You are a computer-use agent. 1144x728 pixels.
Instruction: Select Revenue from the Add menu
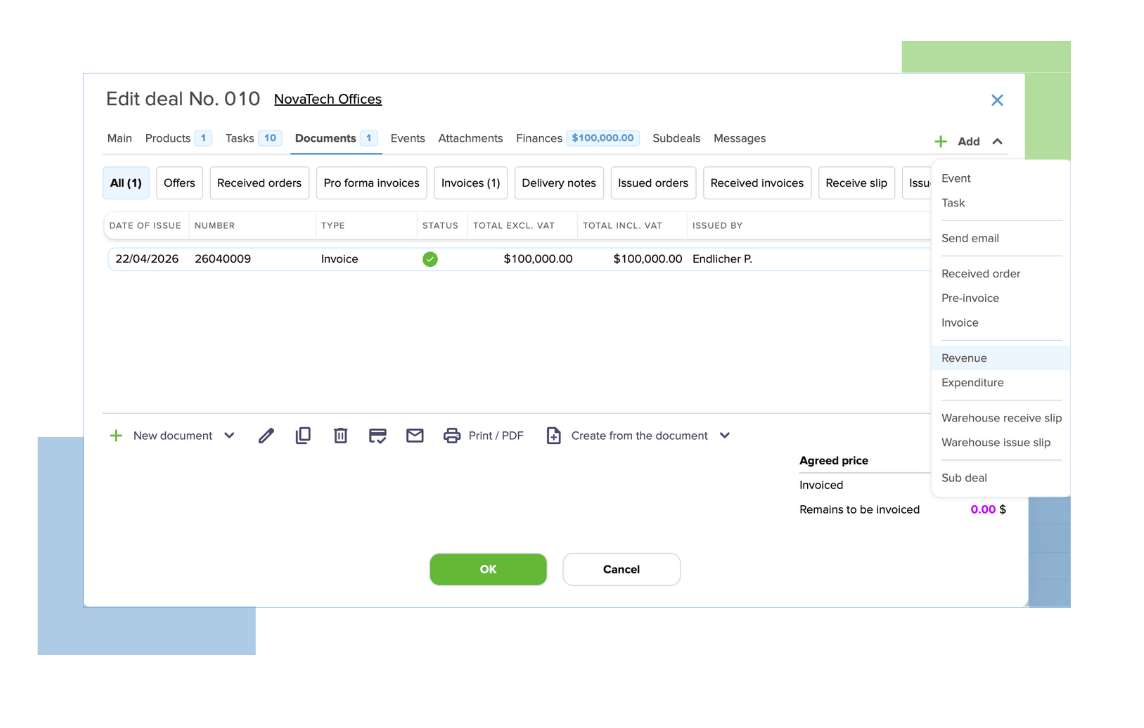(x=964, y=357)
